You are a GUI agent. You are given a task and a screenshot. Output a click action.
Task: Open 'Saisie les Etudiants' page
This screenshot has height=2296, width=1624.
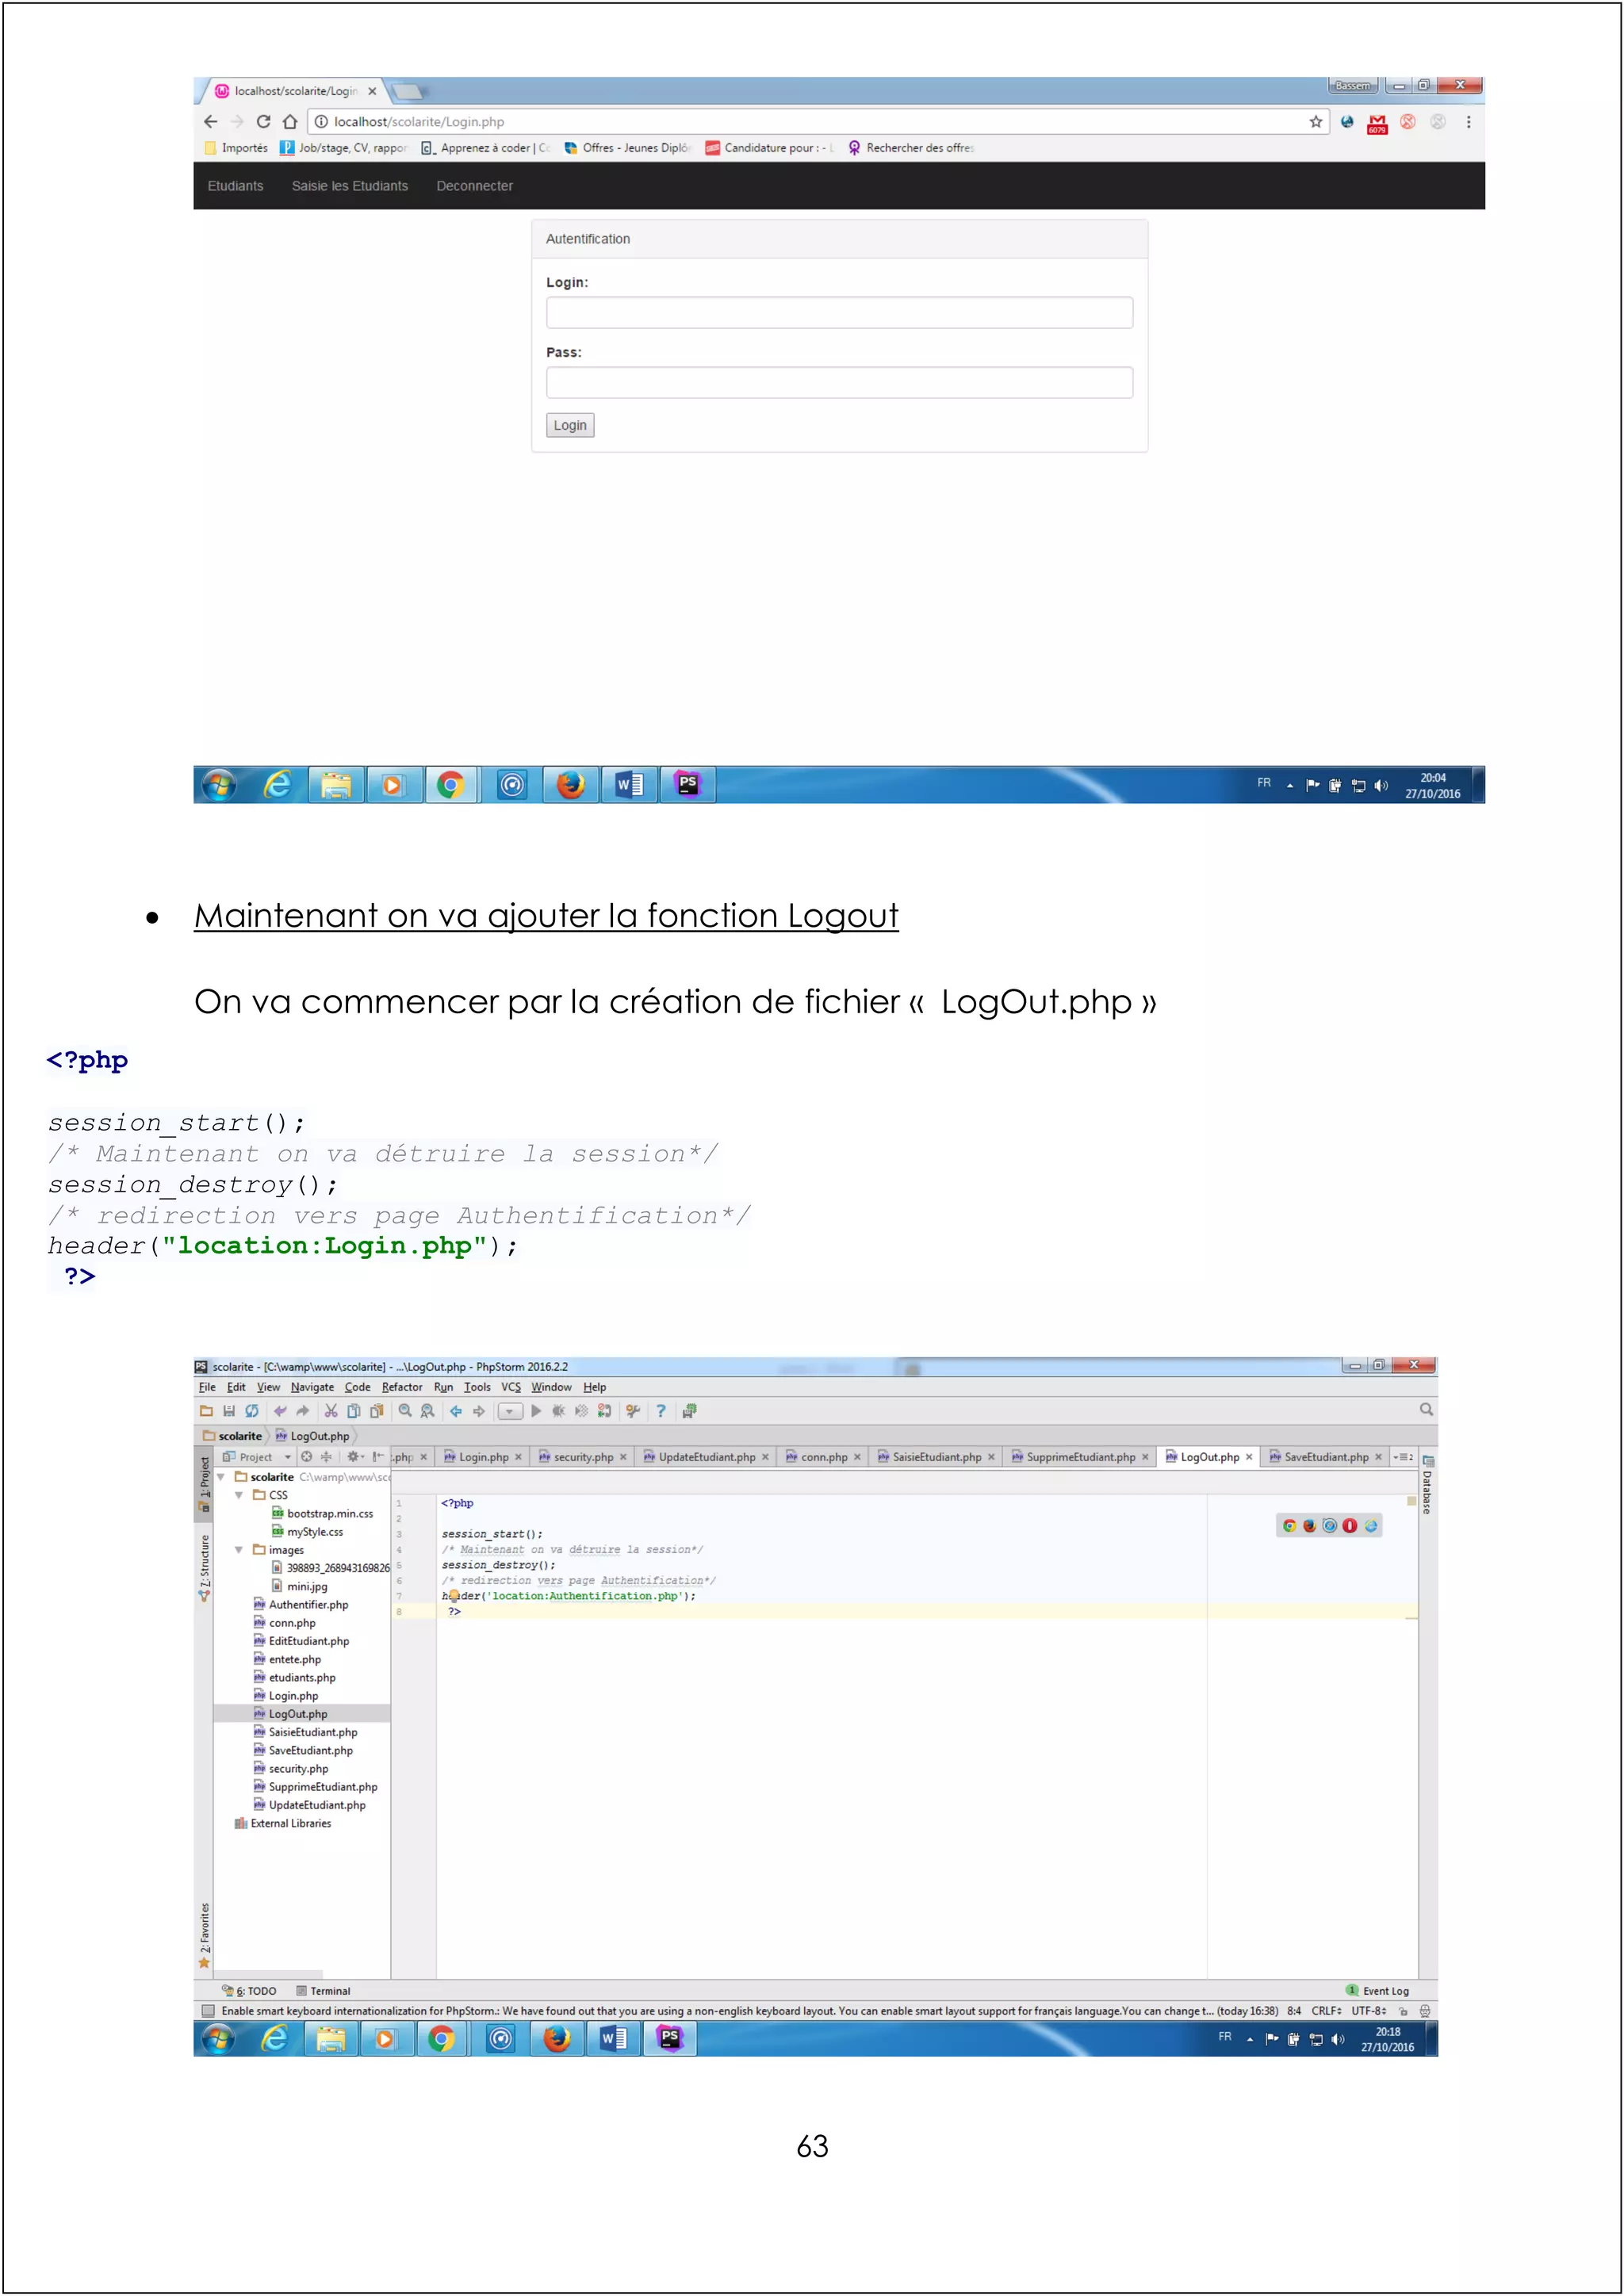(350, 186)
